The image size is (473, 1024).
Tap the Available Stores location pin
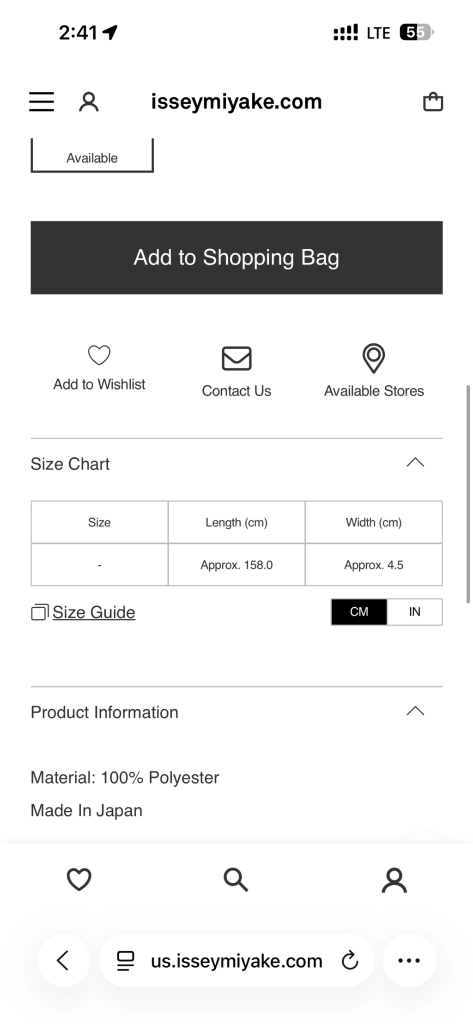click(374, 359)
